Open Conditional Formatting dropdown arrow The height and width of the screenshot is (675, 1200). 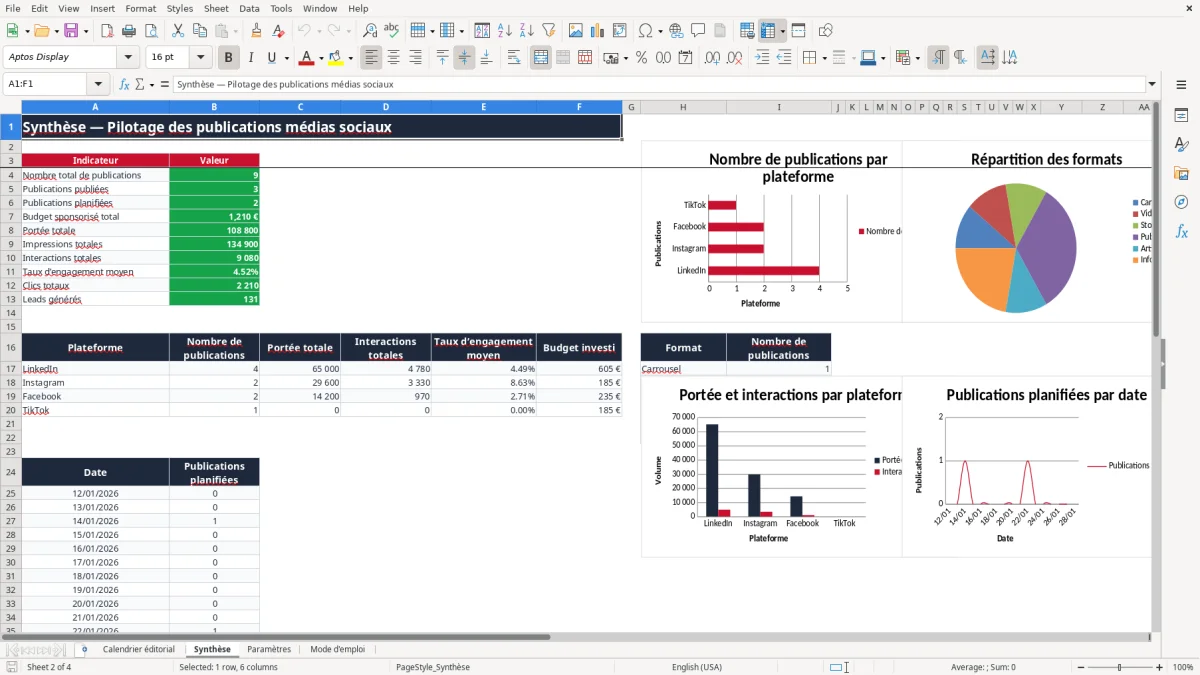click(x=917, y=58)
